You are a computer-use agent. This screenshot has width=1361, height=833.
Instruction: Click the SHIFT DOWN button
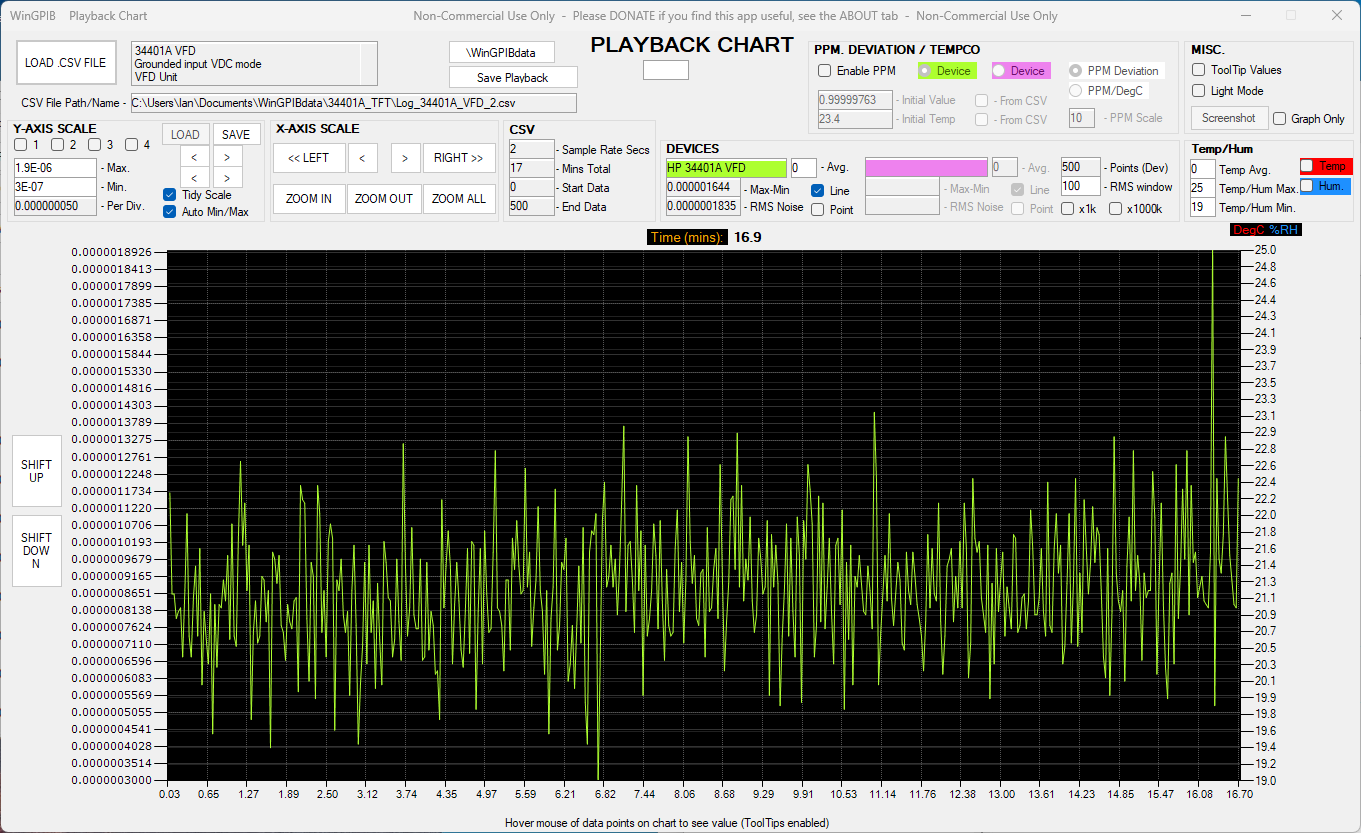[x=37, y=551]
